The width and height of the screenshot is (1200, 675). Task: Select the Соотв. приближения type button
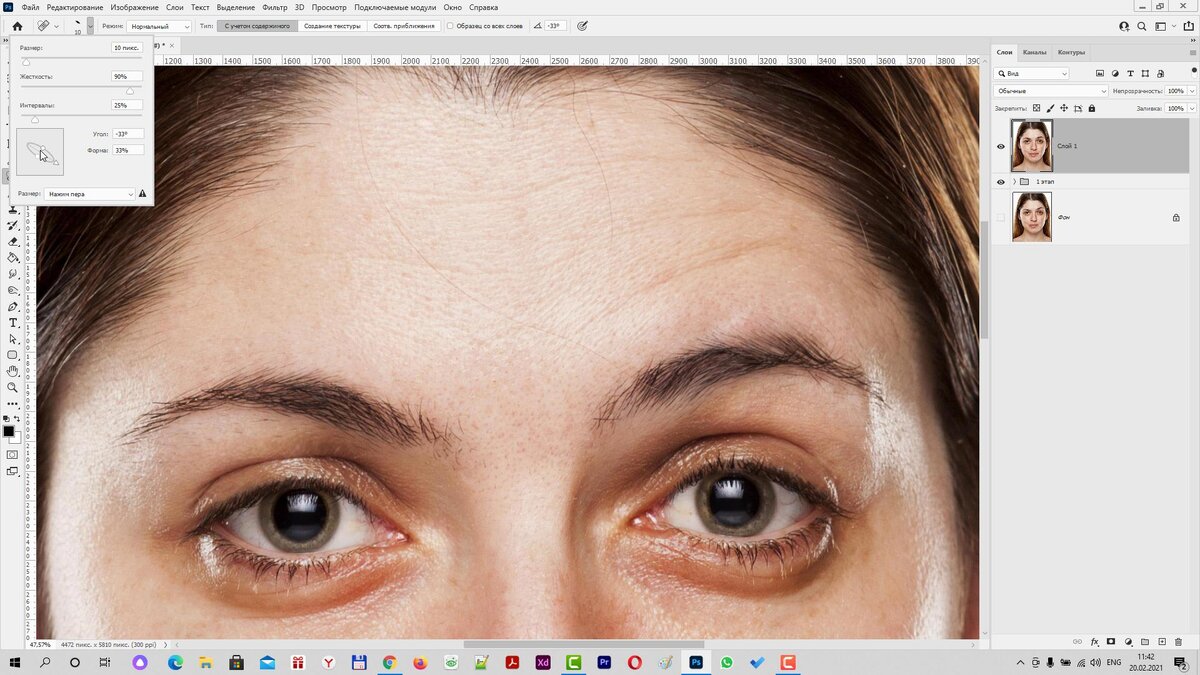click(x=404, y=26)
